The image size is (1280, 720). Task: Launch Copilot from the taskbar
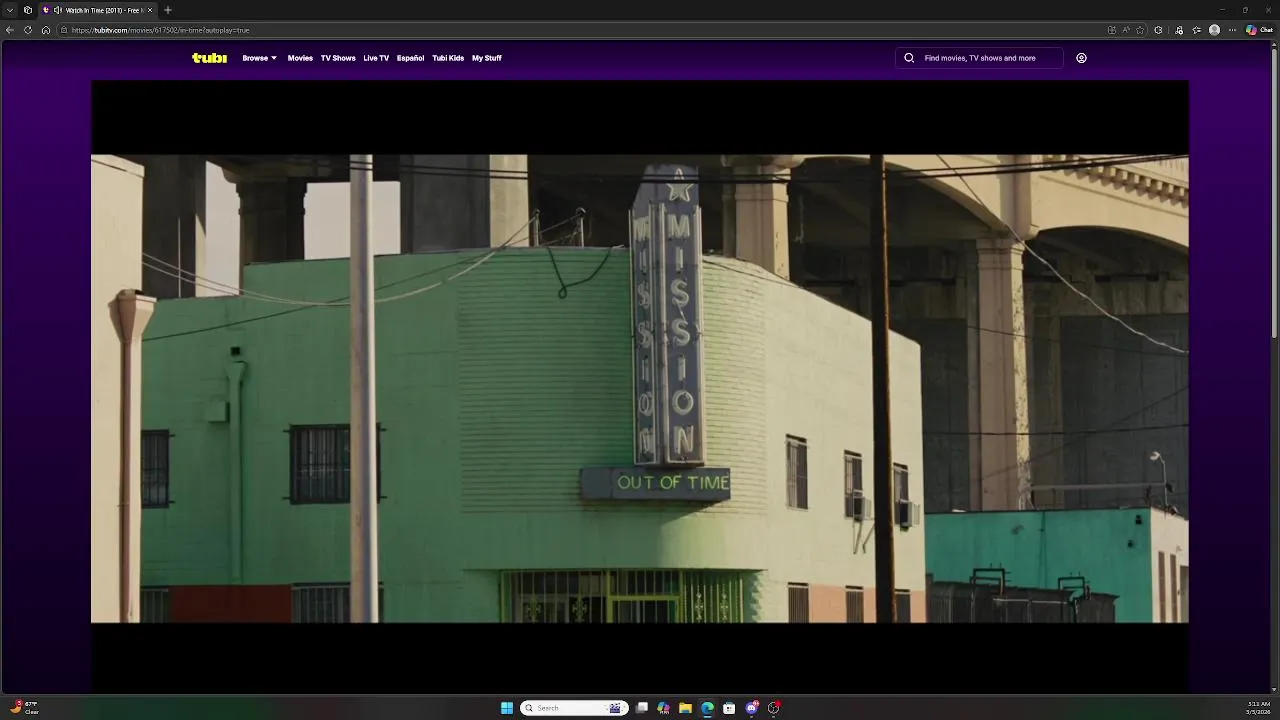coord(663,708)
